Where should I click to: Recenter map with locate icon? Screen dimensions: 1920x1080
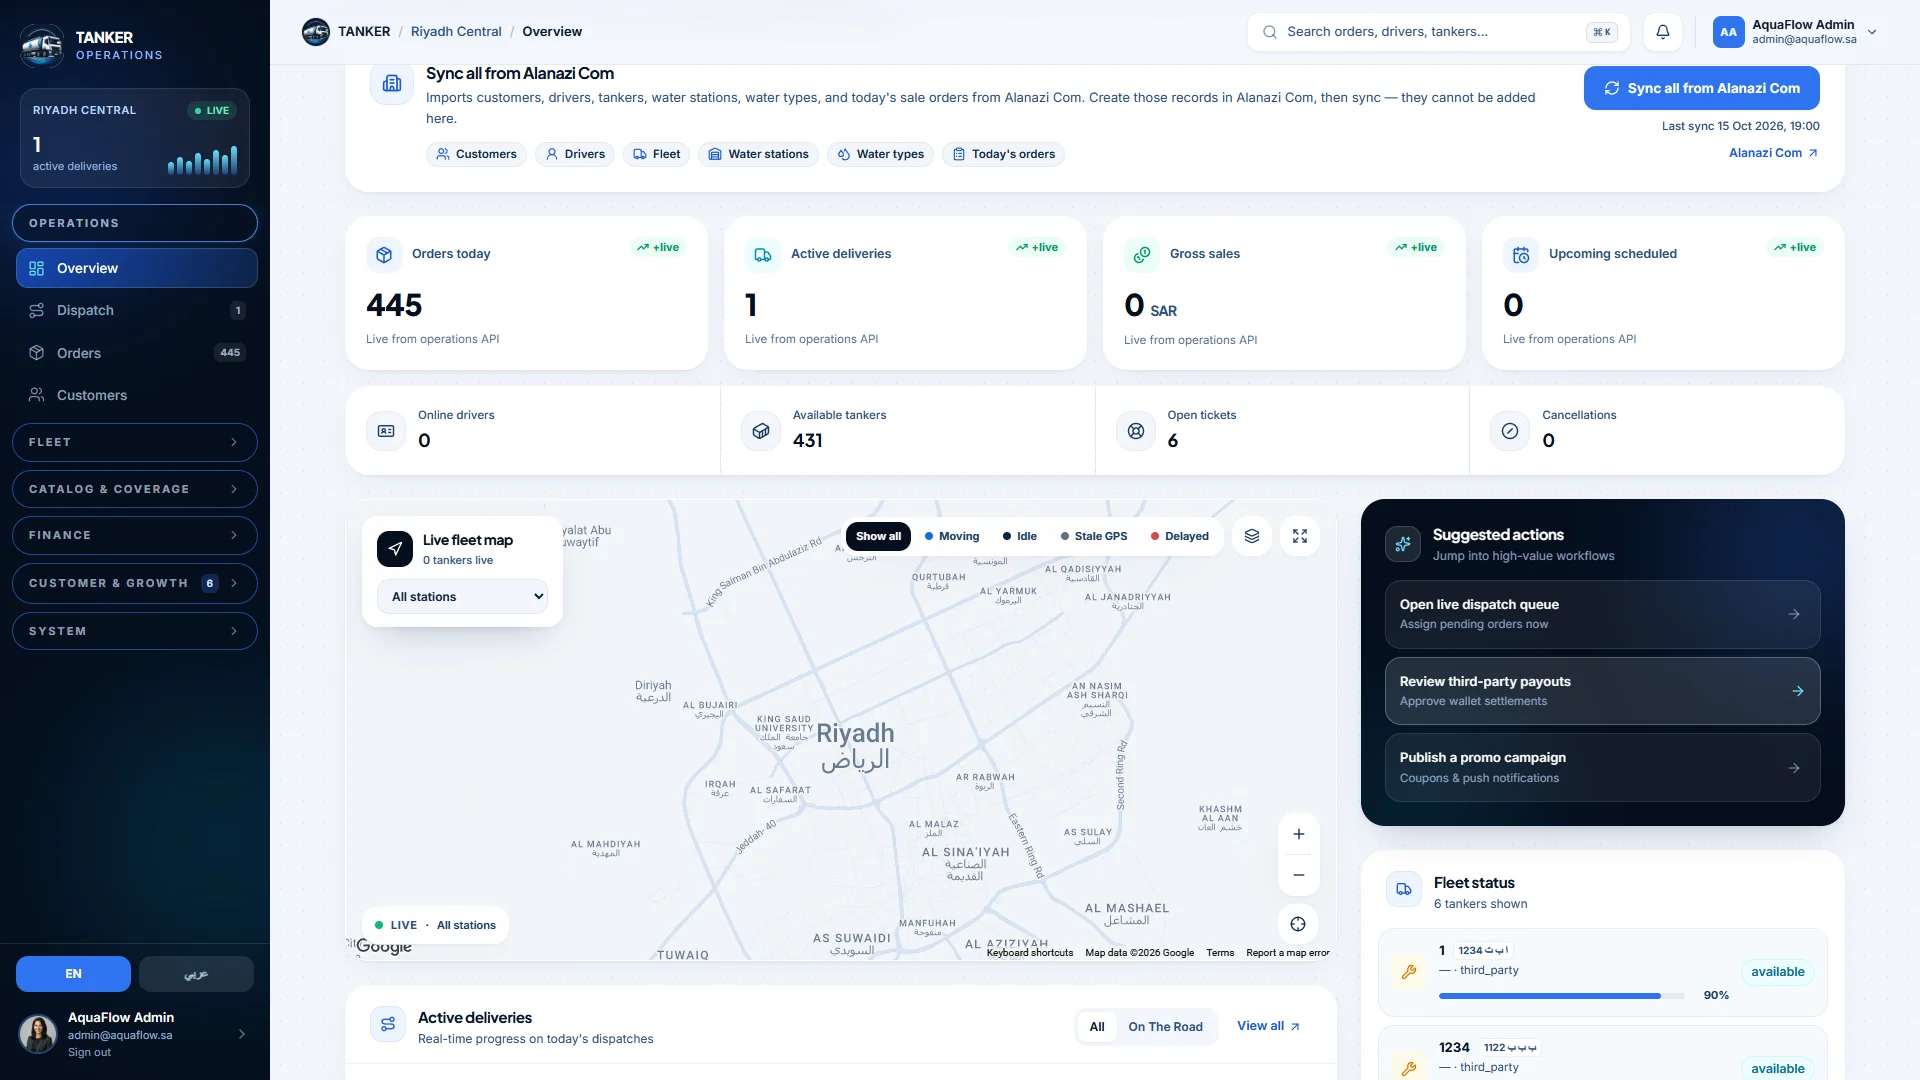coord(1298,924)
